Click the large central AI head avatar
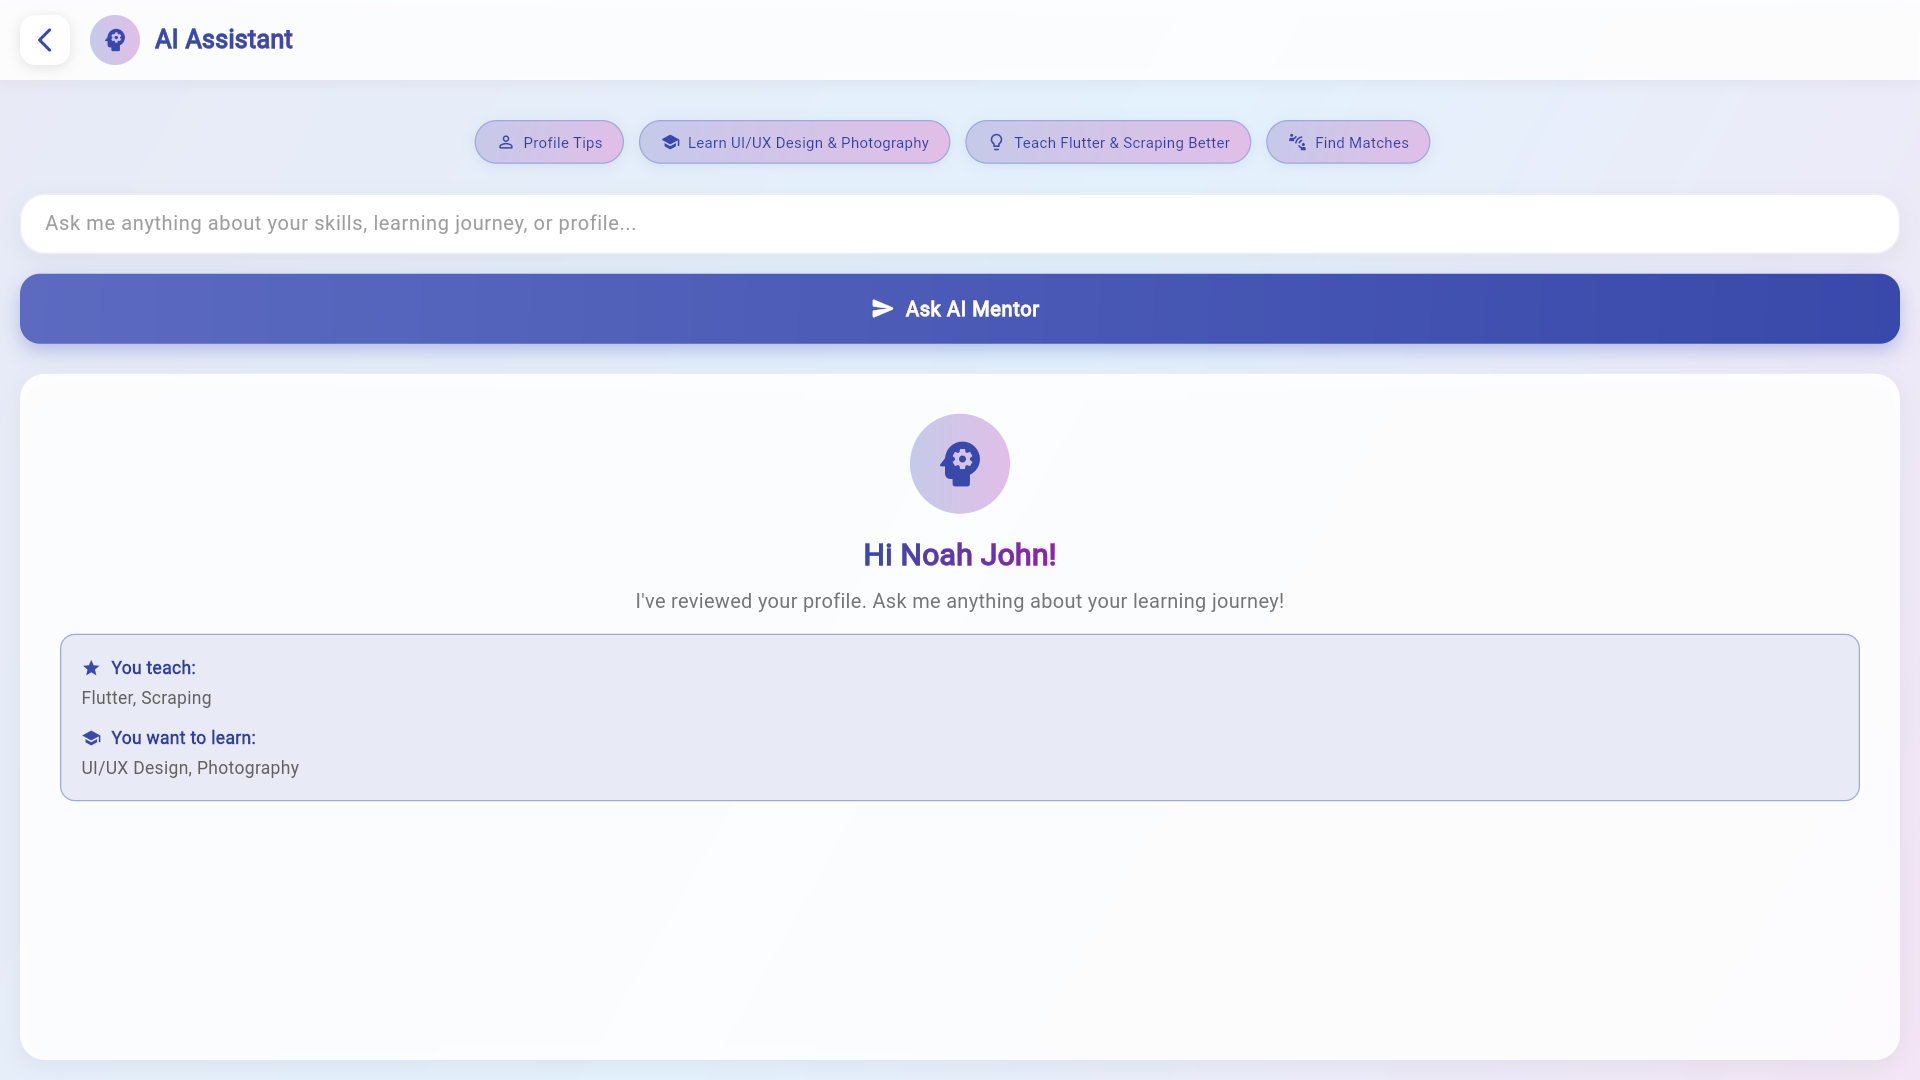 (x=959, y=464)
